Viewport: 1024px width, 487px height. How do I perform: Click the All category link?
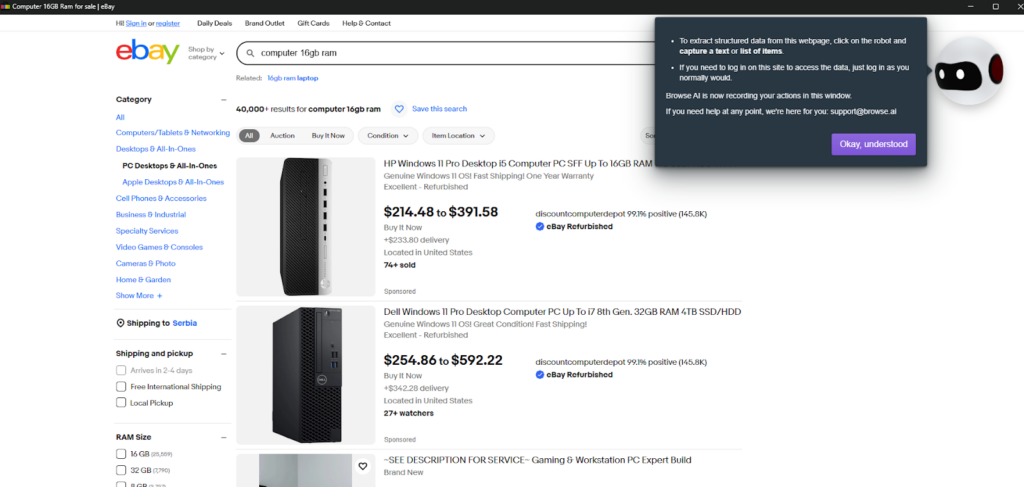(x=120, y=118)
